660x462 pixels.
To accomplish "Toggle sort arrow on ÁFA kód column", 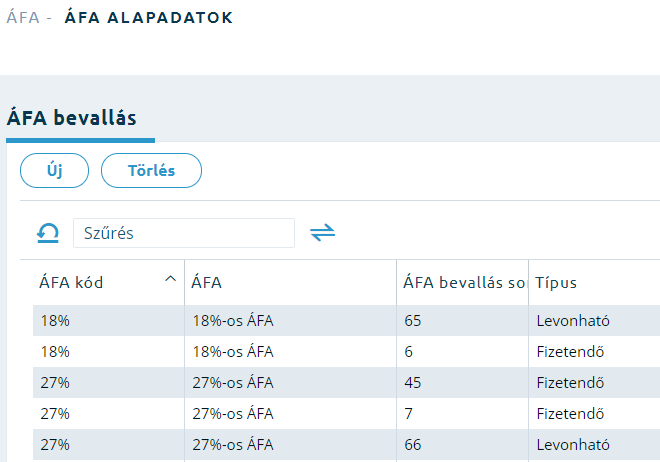I will click(170, 279).
